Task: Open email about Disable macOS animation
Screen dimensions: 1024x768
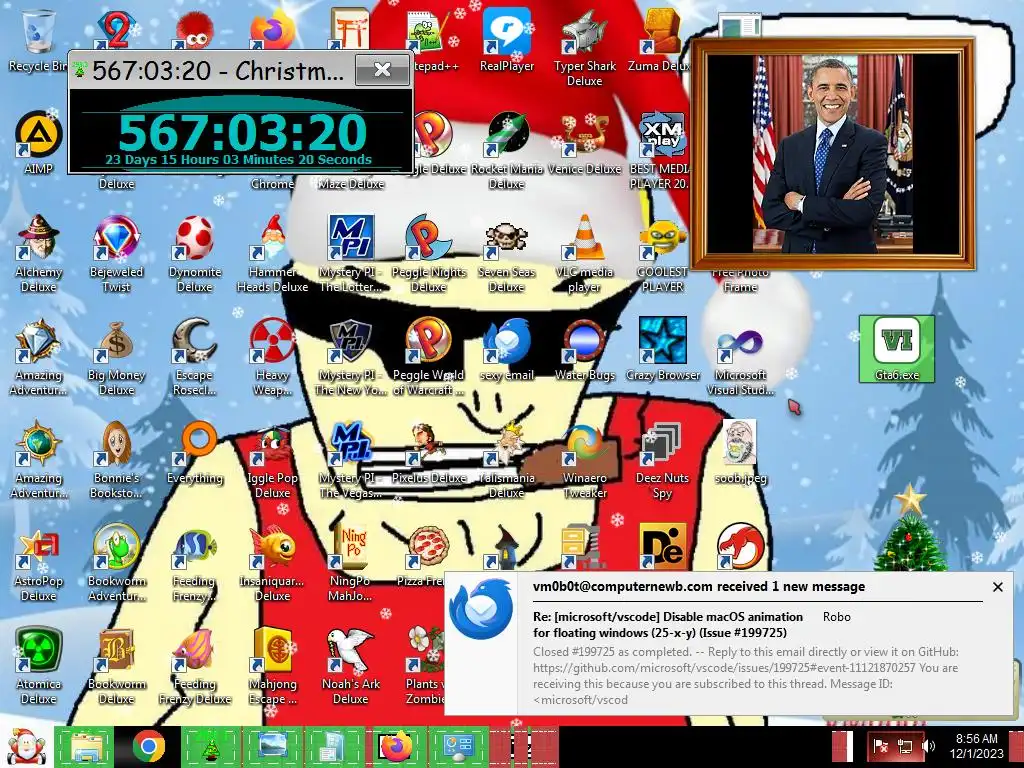Action: coord(667,624)
